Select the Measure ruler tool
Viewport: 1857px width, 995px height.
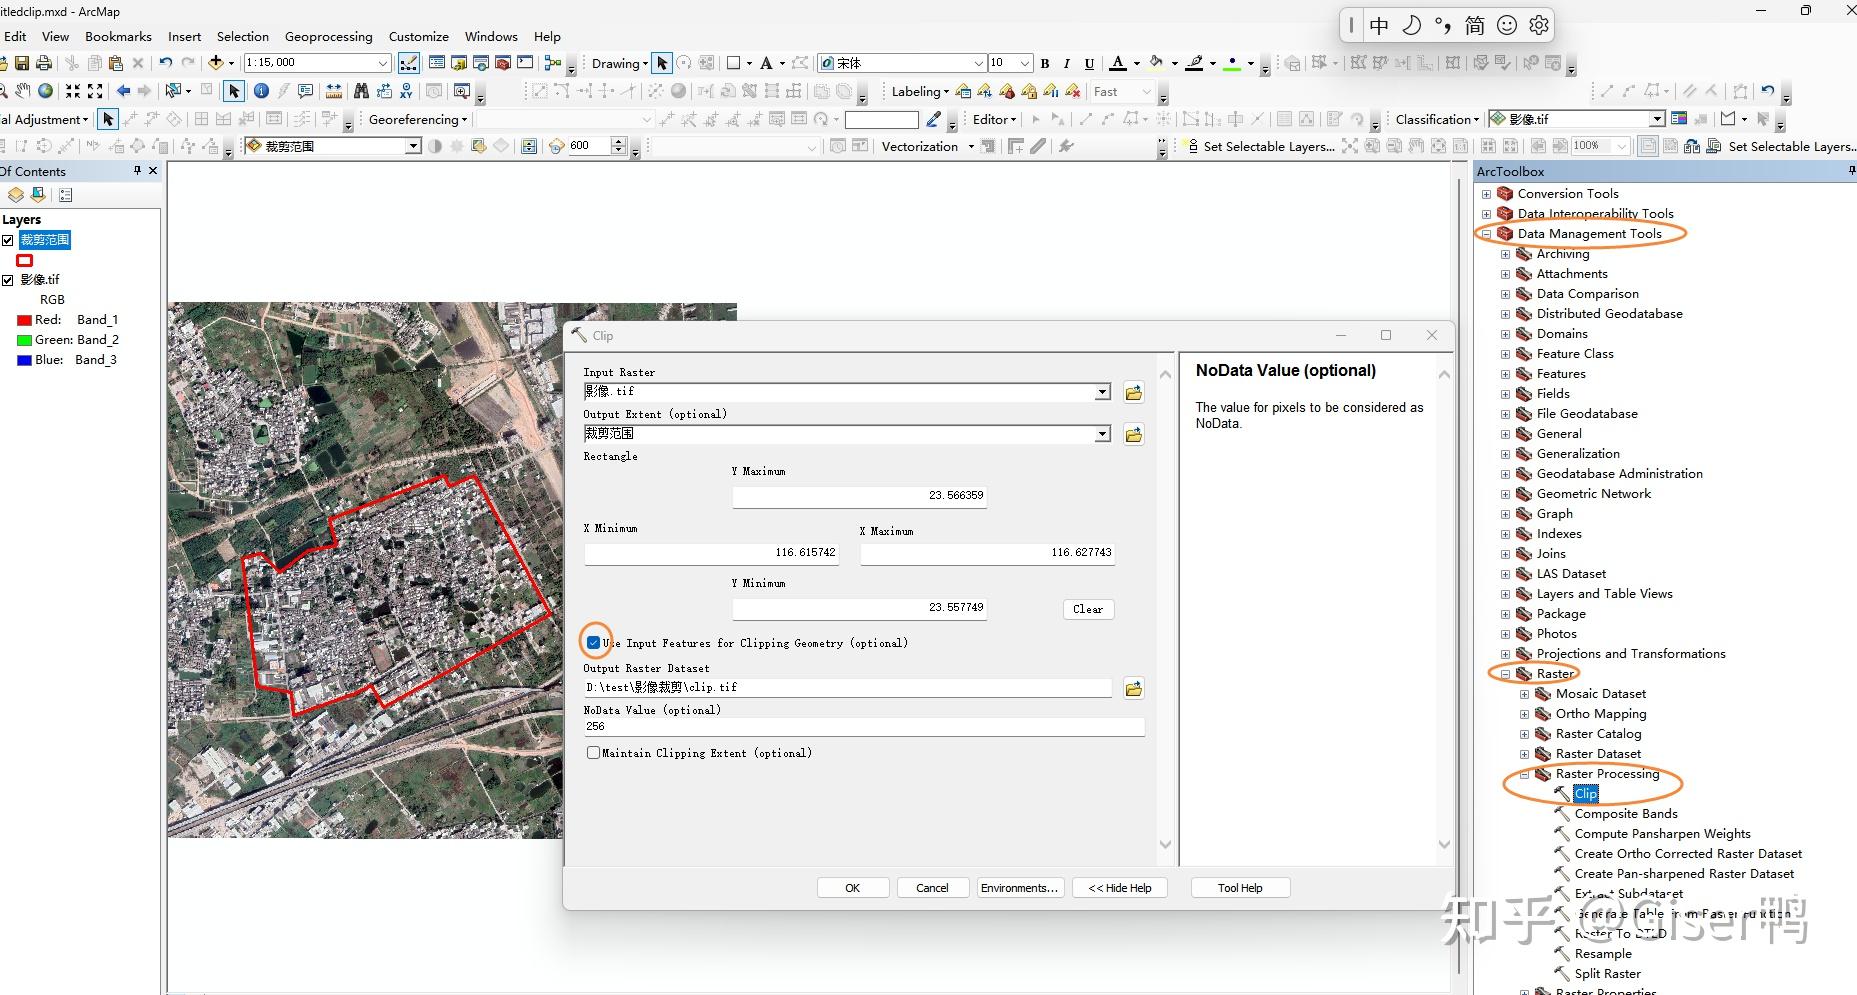click(x=333, y=91)
